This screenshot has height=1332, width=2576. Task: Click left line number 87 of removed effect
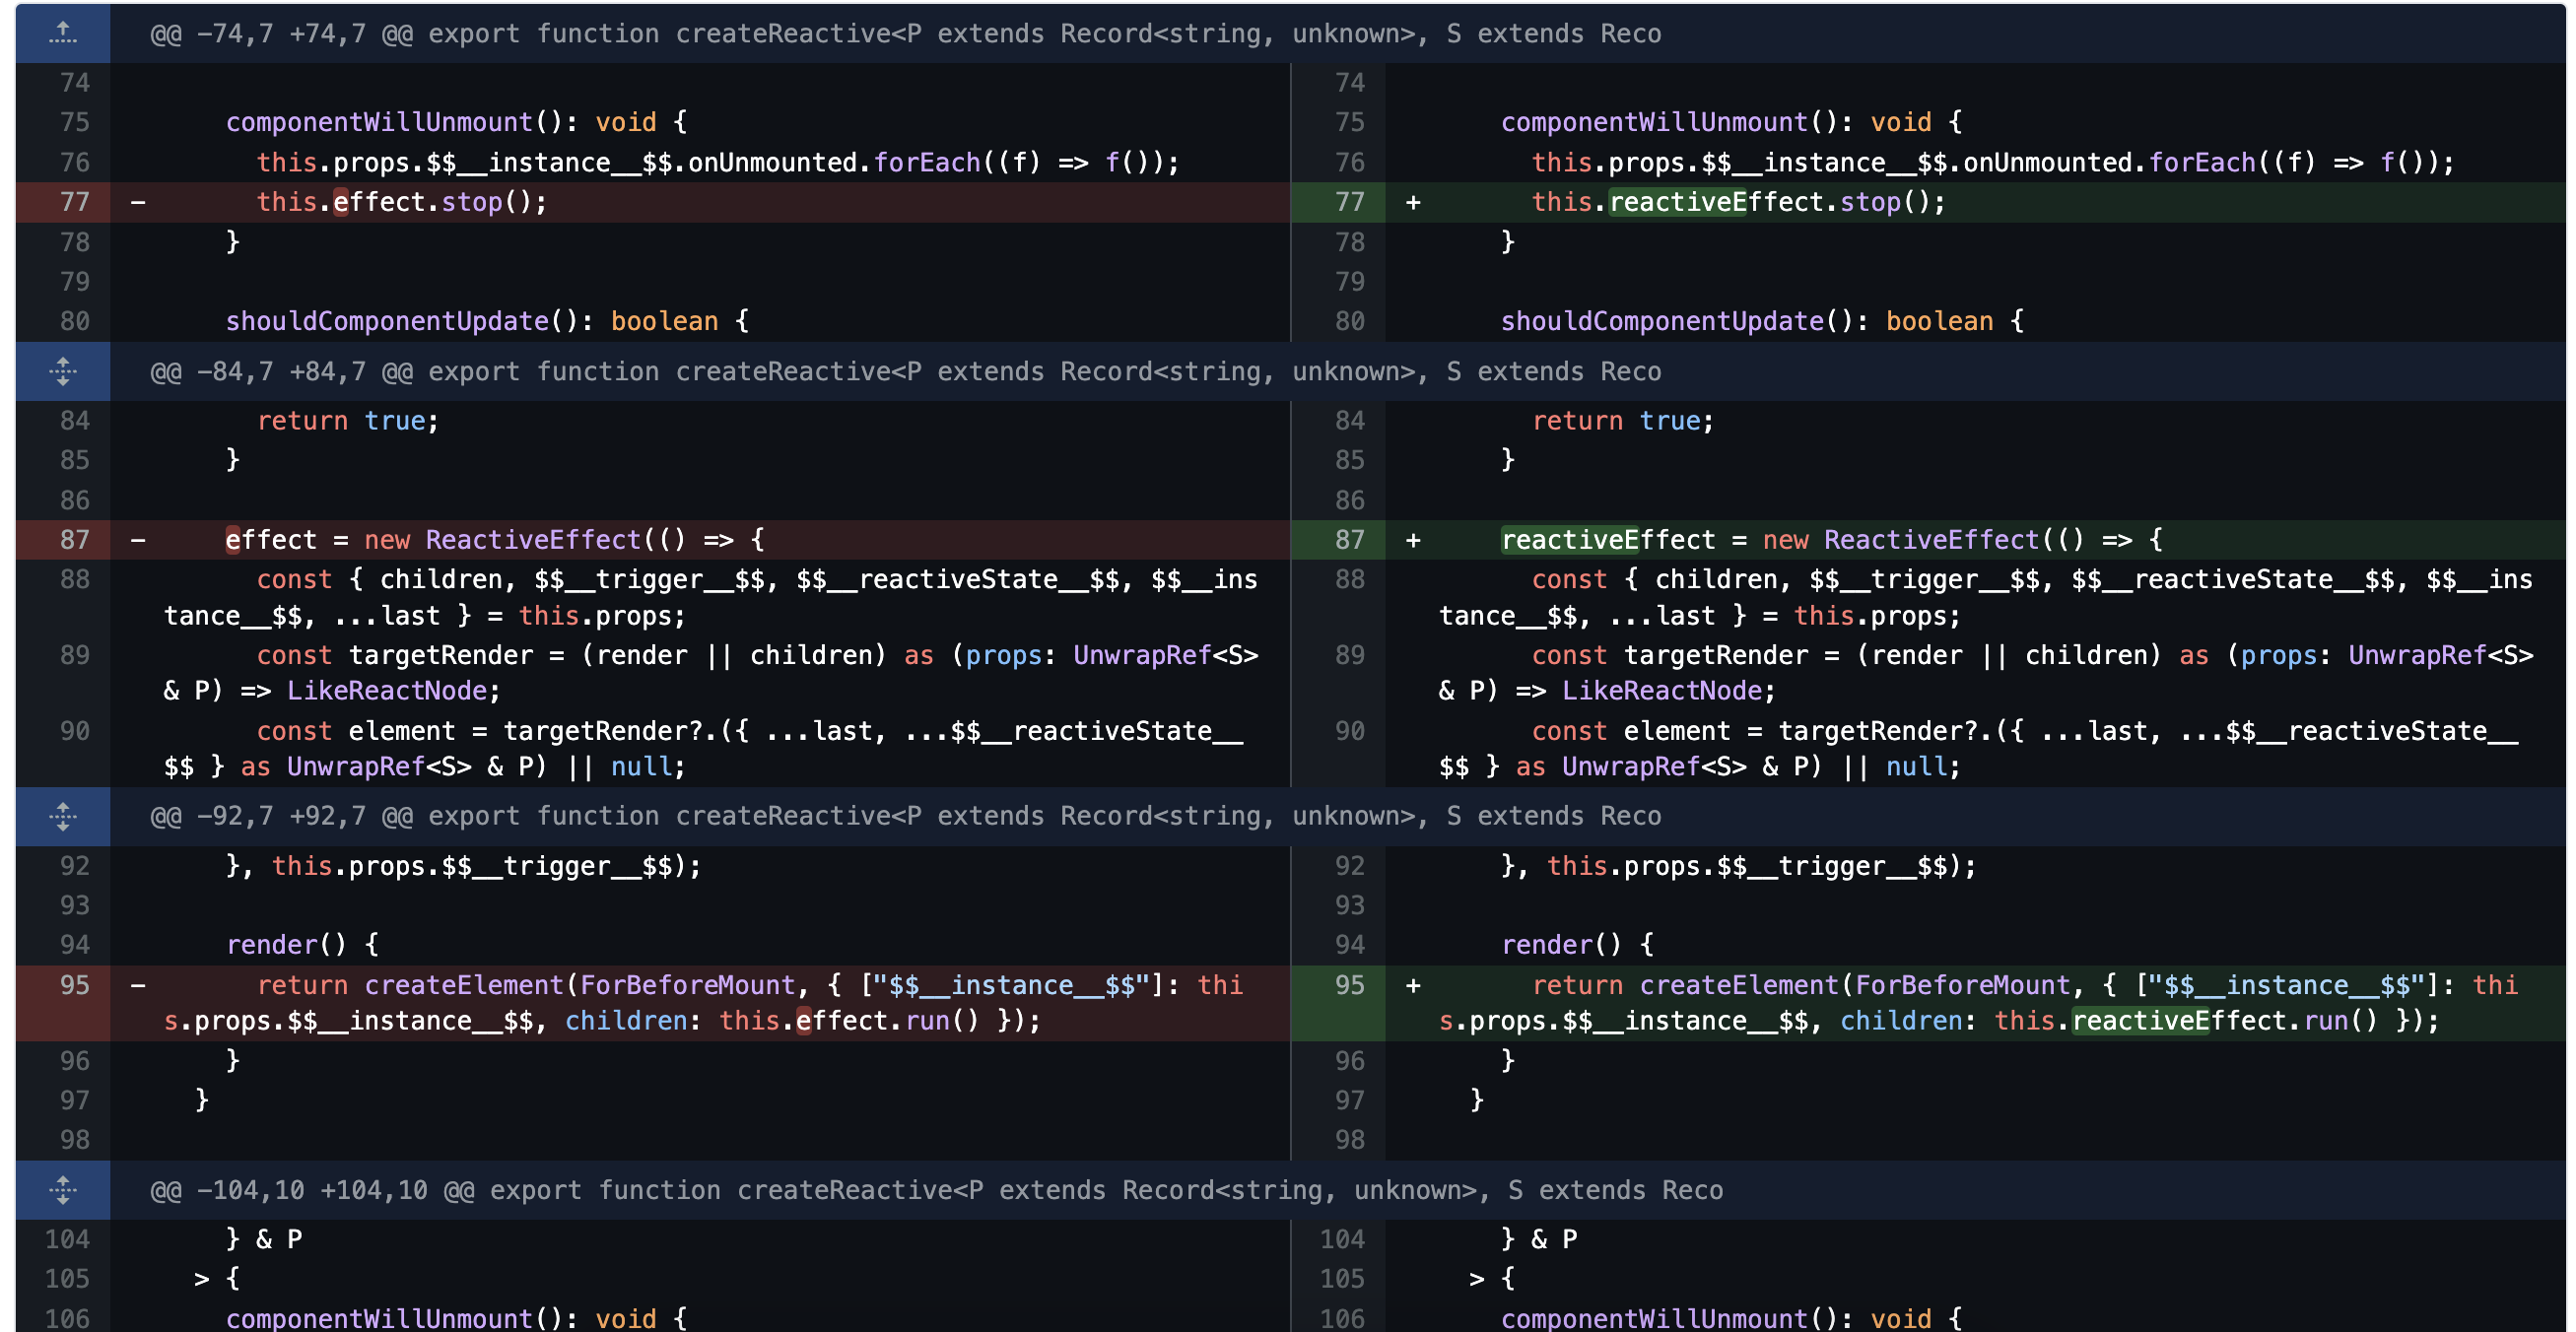(74, 540)
